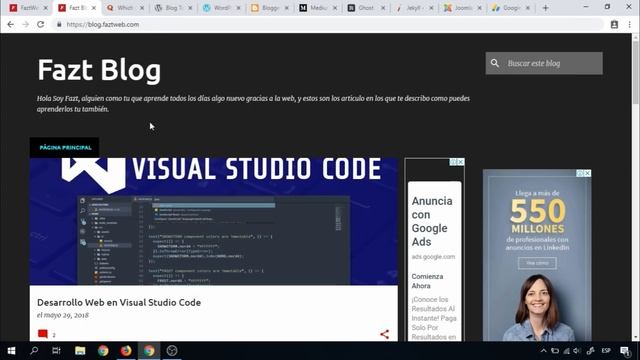The width and height of the screenshot is (640, 360).
Task: Click the browser forward arrow
Action: pos(25,24)
